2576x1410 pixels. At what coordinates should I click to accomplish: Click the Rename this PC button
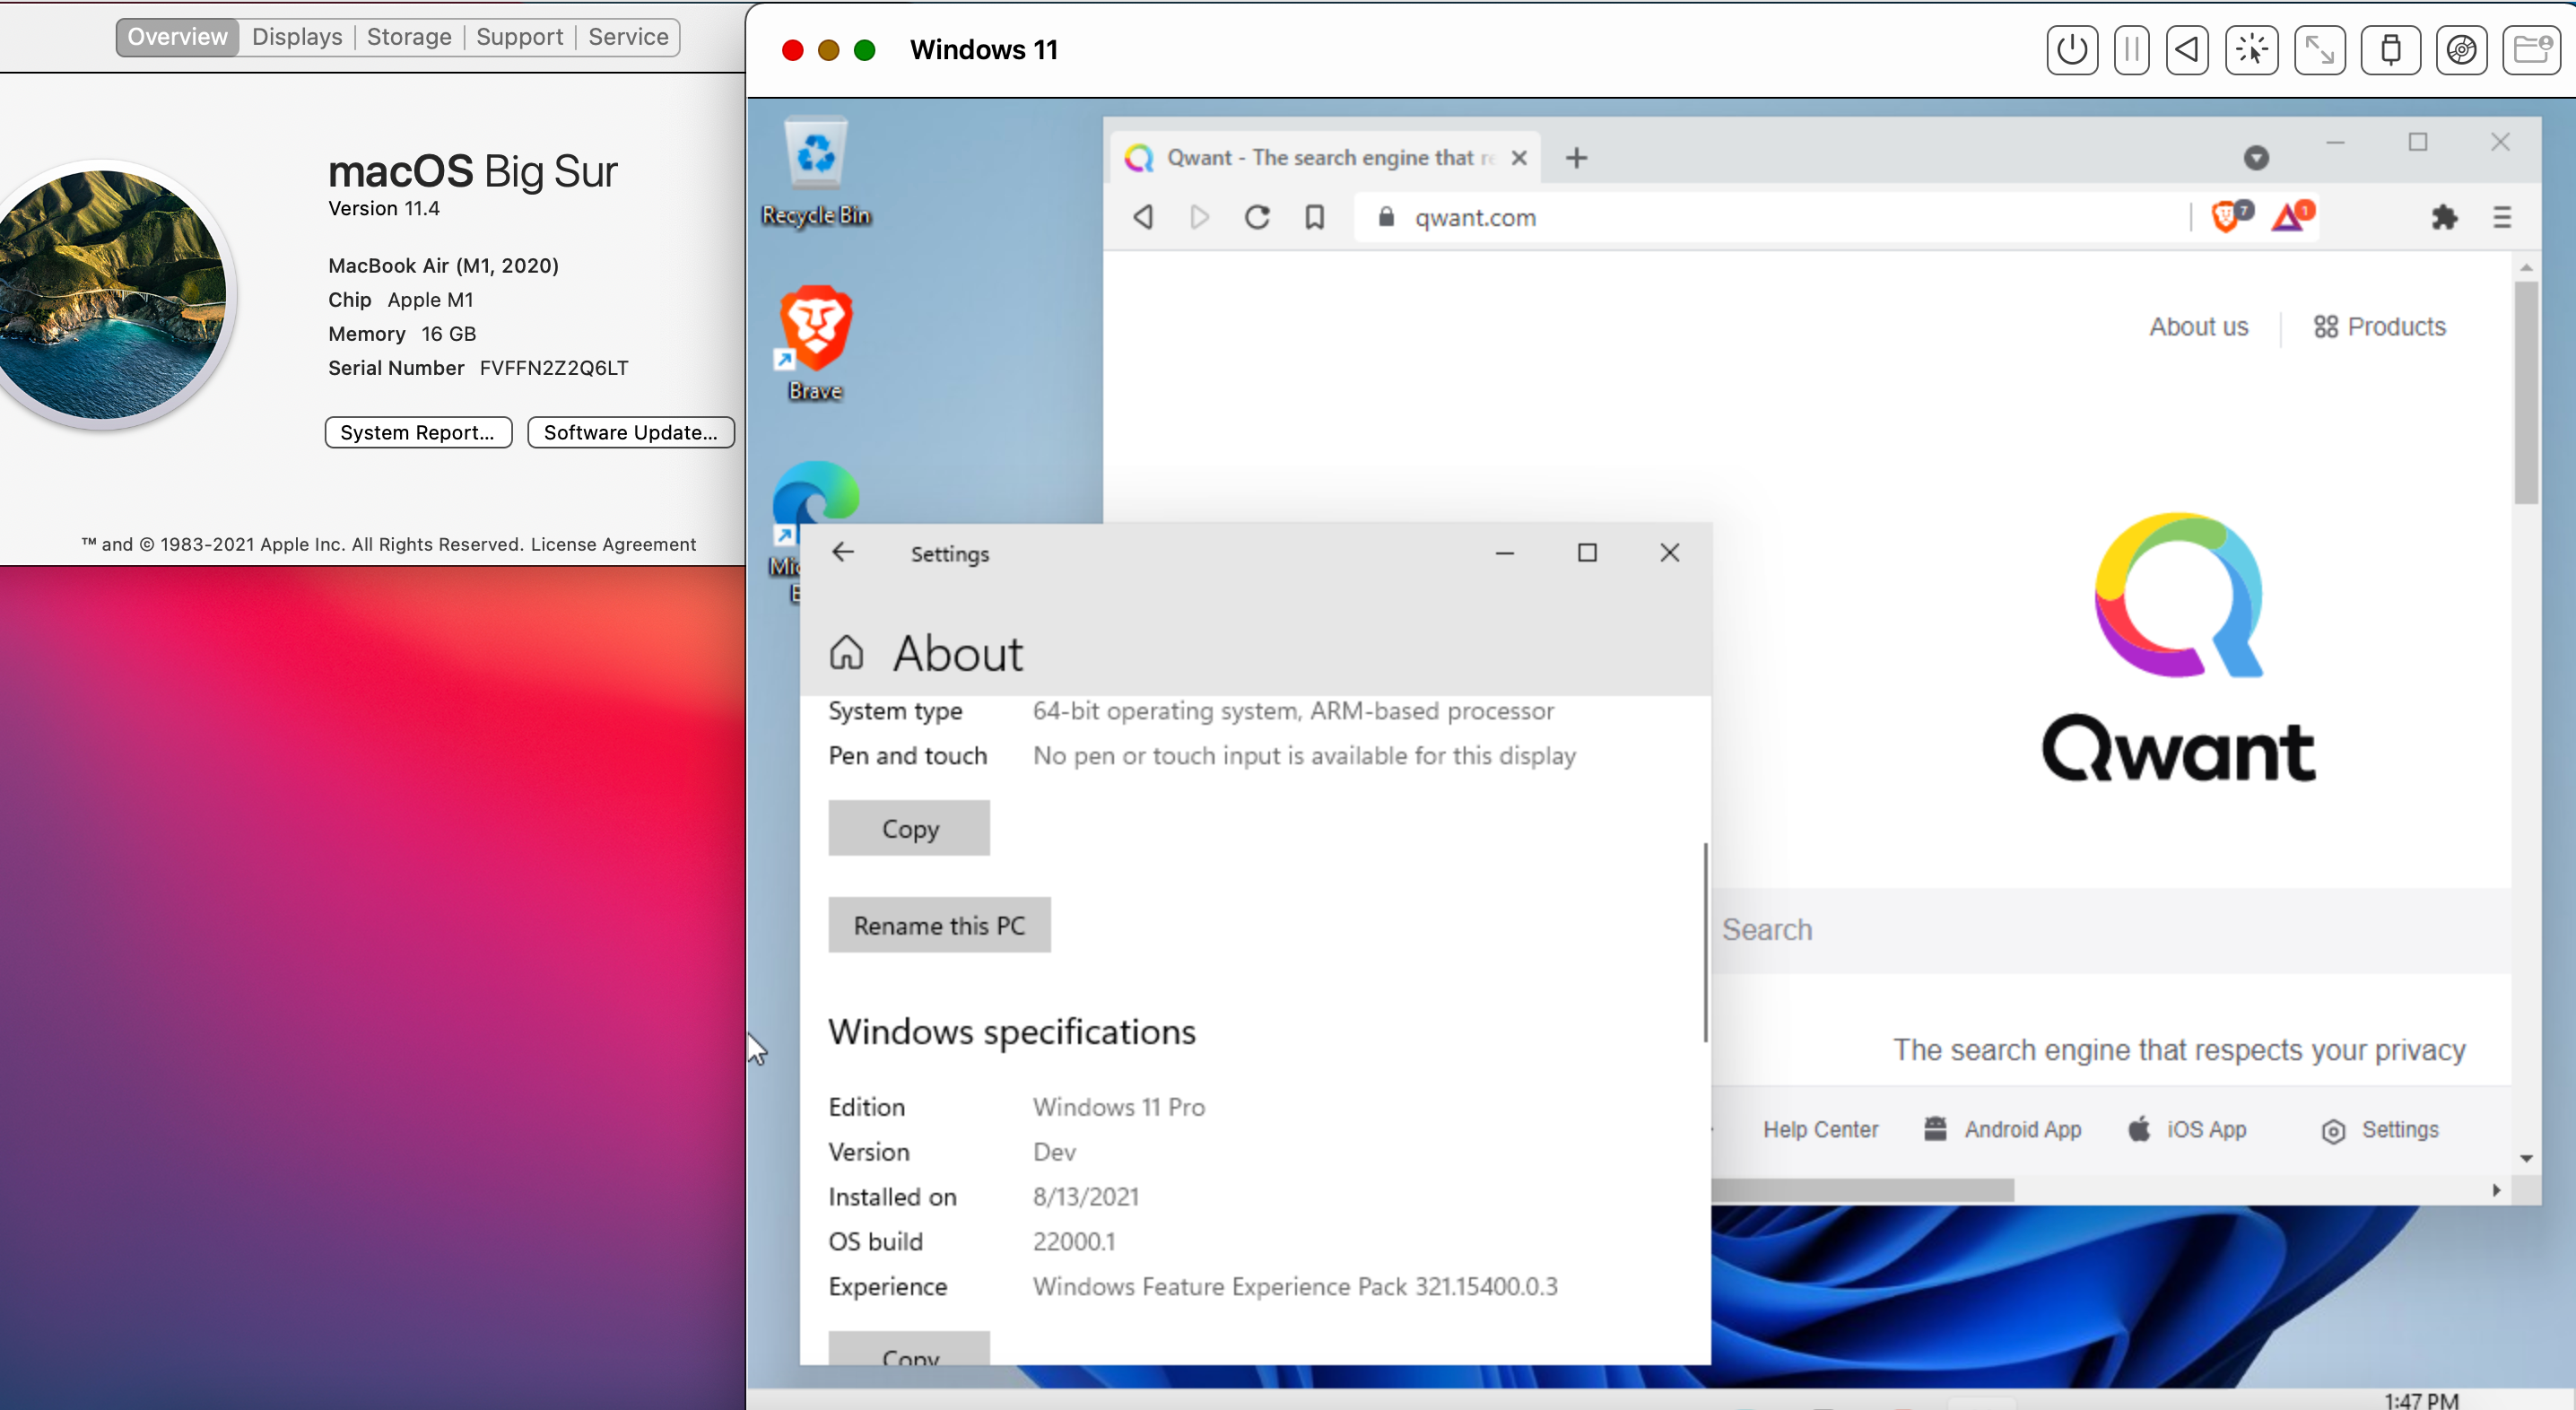point(938,925)
